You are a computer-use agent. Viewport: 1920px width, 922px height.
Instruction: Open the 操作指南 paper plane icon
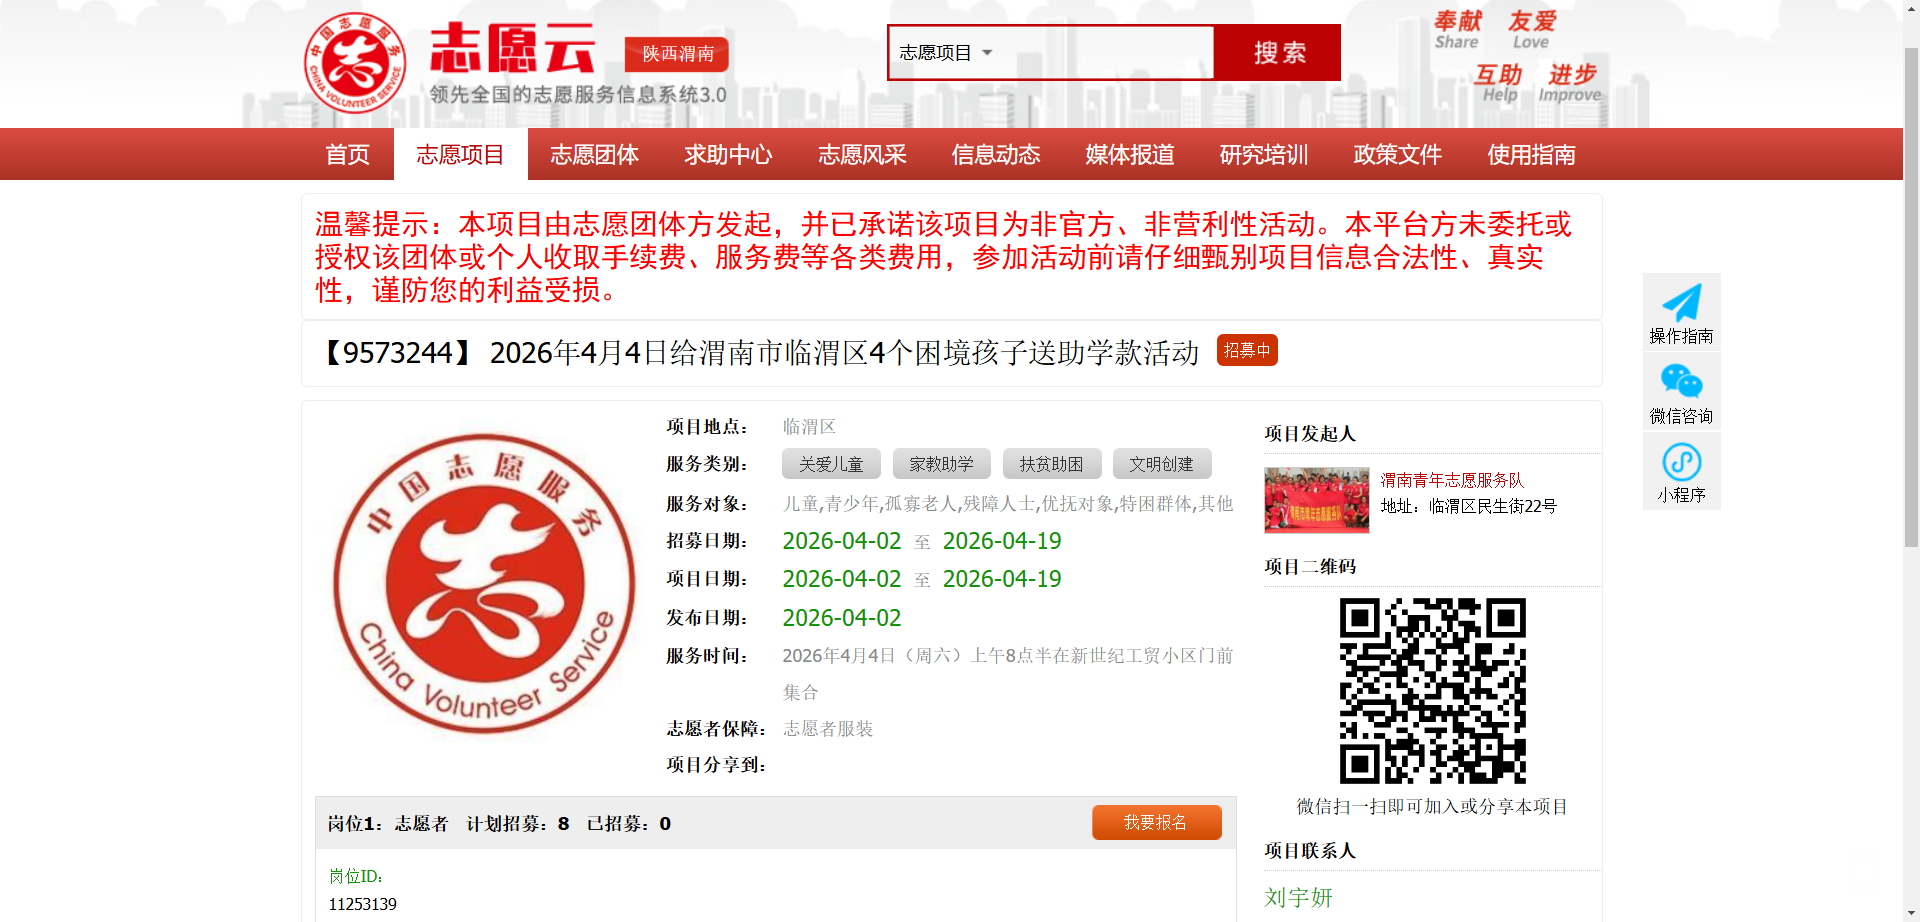point(1681,303)
